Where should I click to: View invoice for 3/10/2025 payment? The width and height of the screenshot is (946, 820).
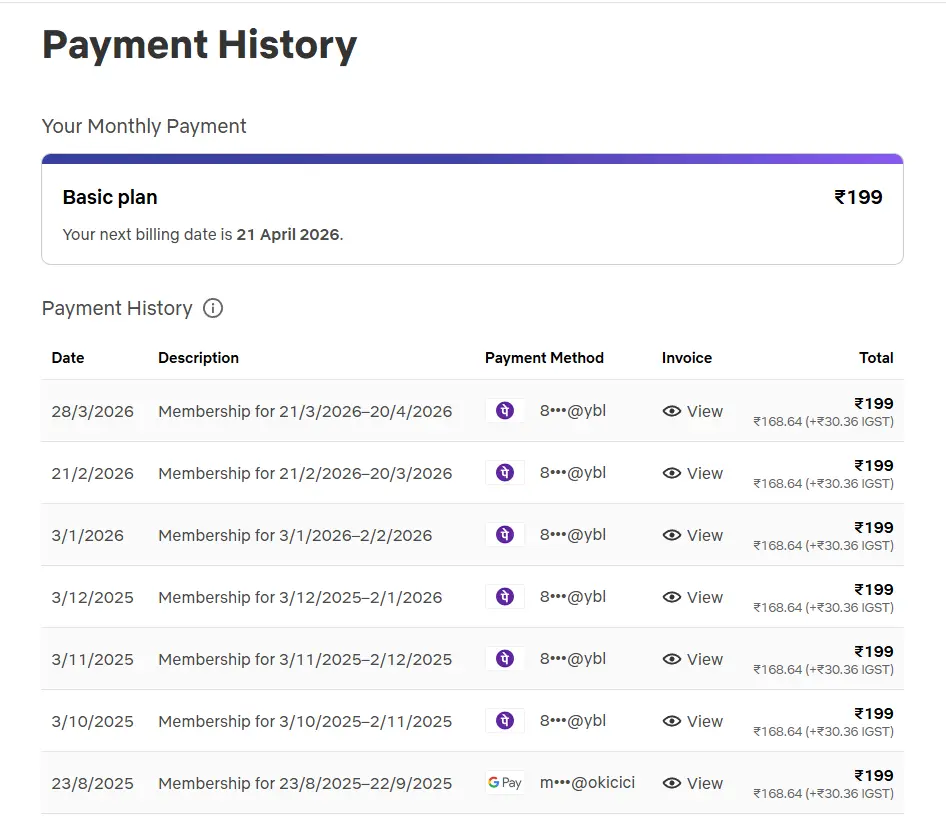pos(693,722)
